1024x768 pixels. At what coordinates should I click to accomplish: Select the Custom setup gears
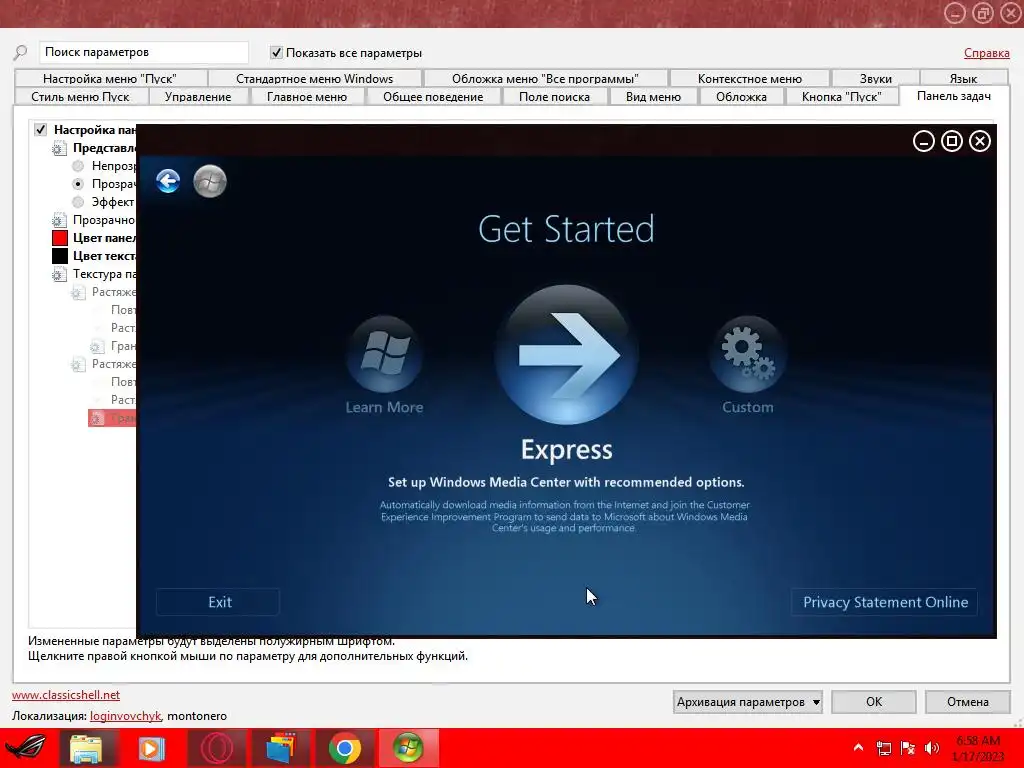[748, 354]
